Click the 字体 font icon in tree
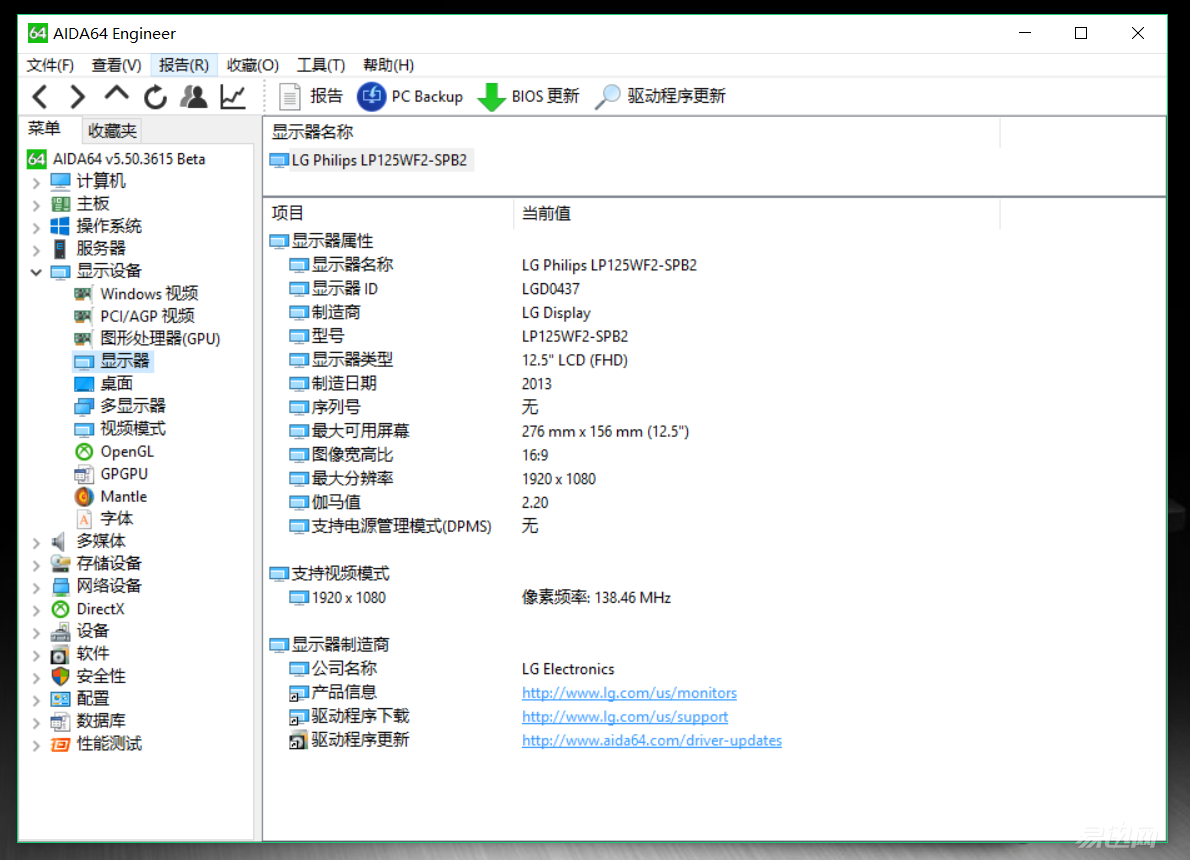The height and width of the screenshot is (860, 1190). tap(84, 519)
